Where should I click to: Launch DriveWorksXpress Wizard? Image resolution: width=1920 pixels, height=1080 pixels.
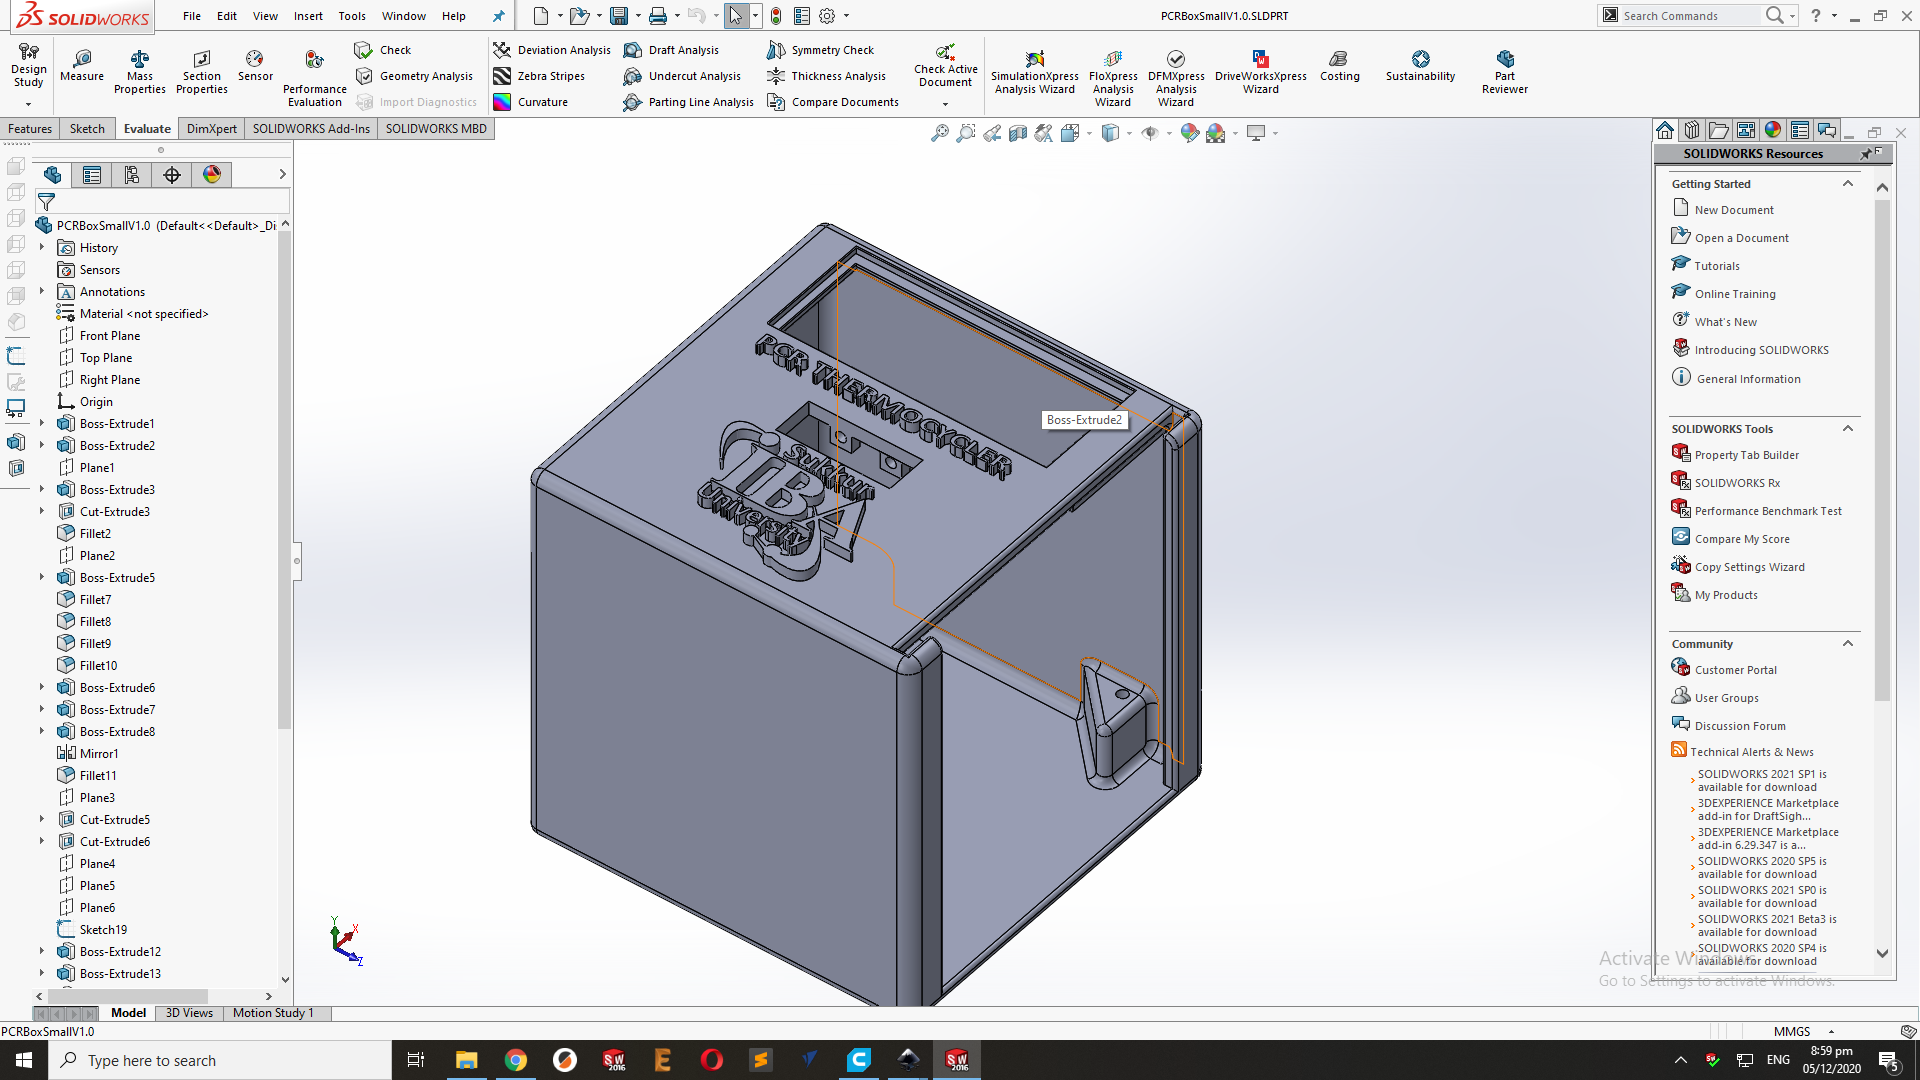click(1261, 72)
